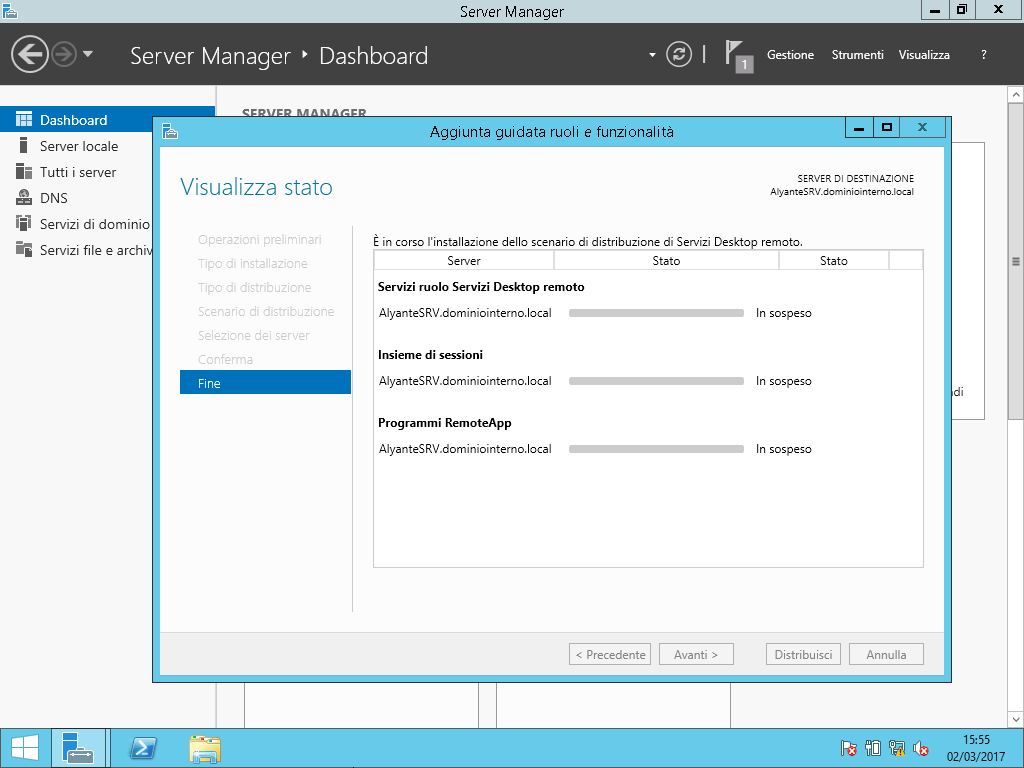1024x768 pixels.
Task: Open the Start button on taskbar
Action: (x=24, y=748)
